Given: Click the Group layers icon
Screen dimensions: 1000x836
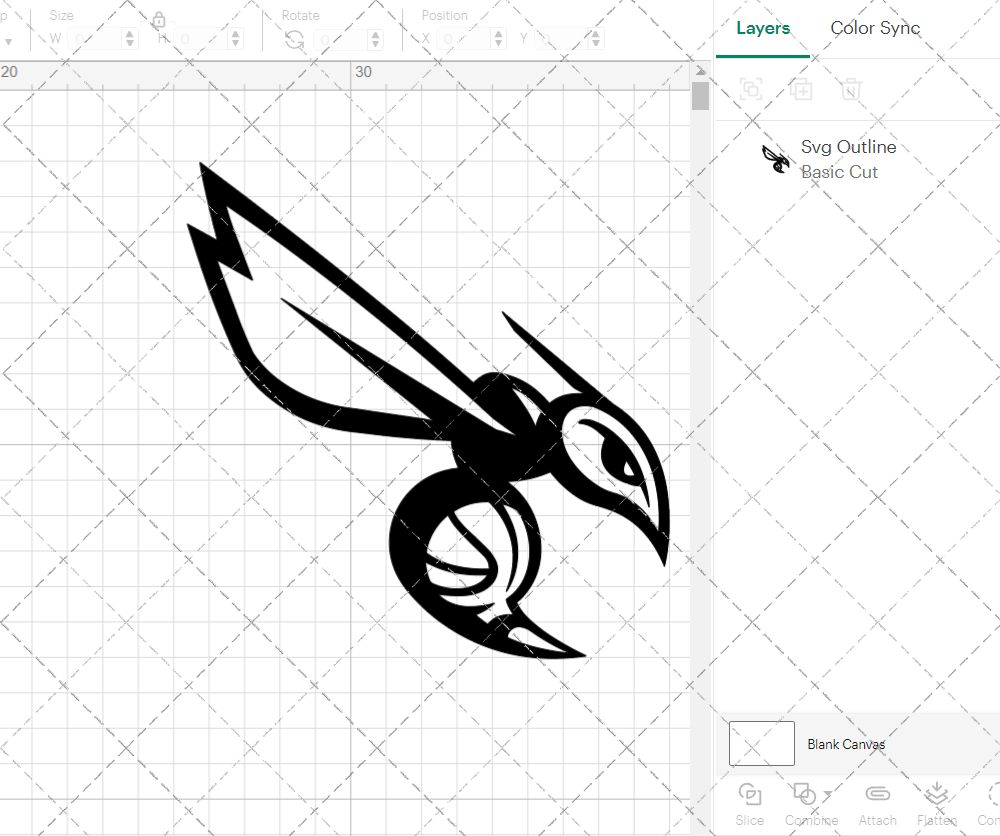Looking at the screenshot, I should coord(751,89).
